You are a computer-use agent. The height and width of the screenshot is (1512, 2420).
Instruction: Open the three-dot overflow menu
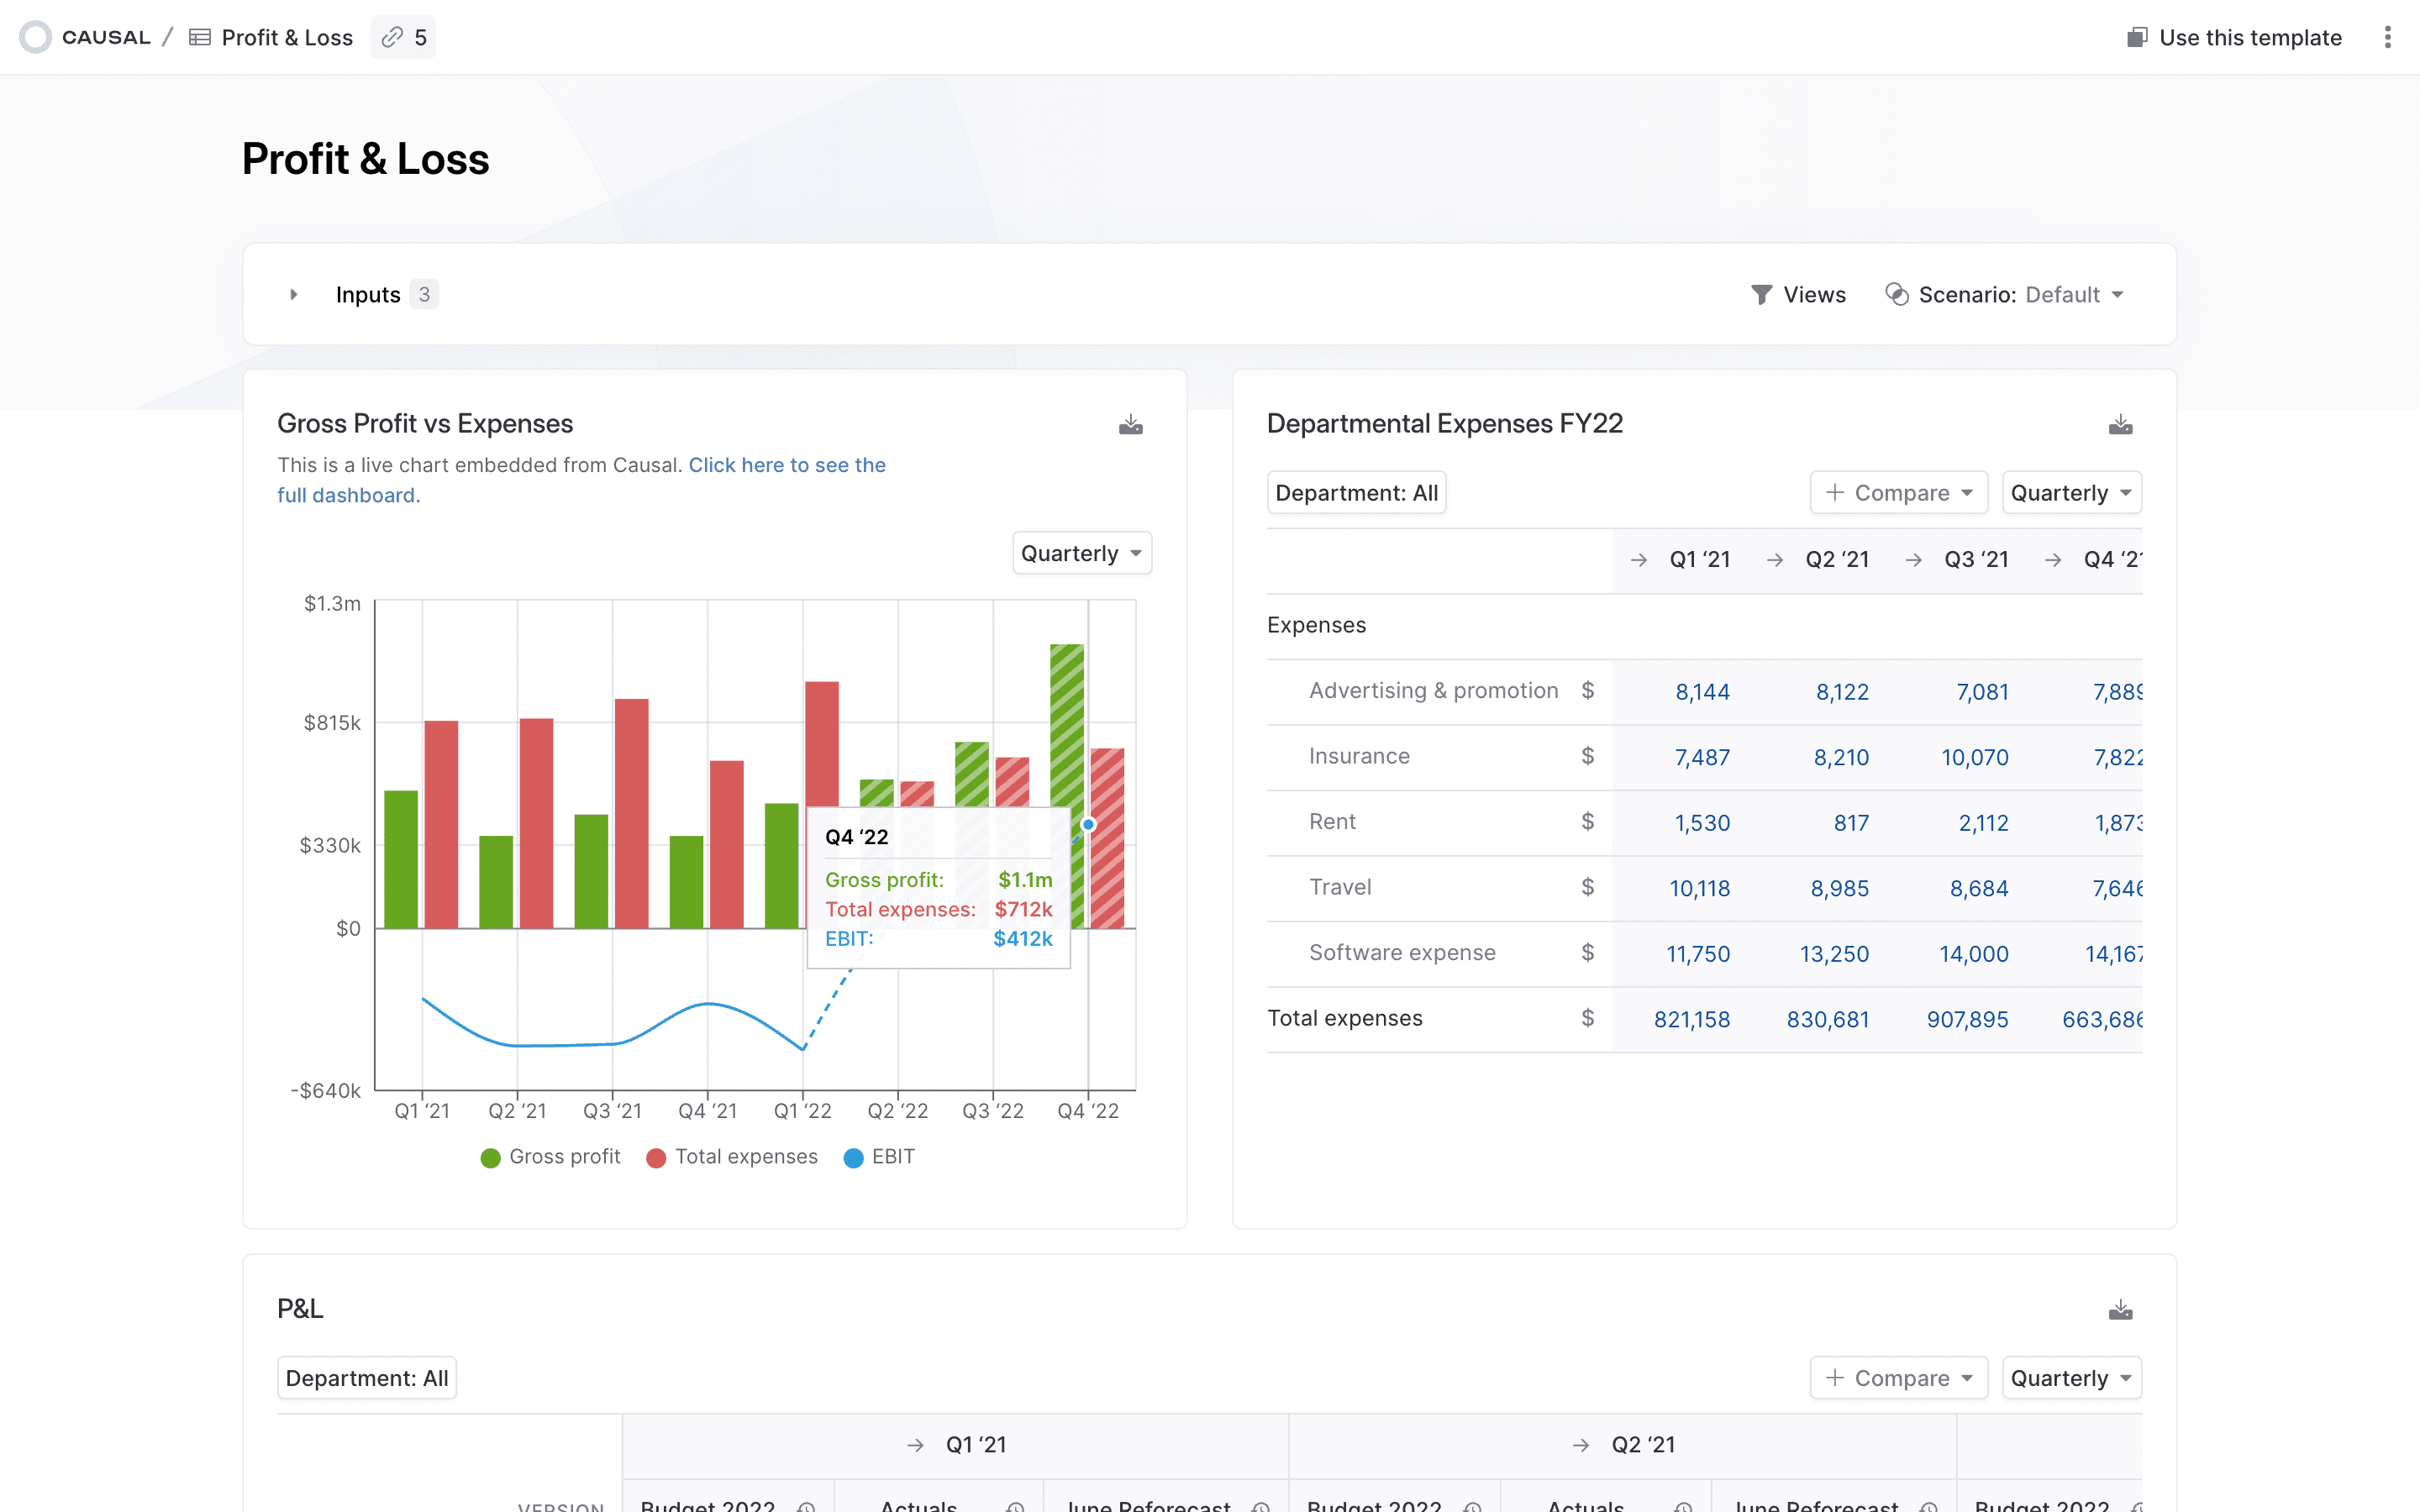pos(2388,37)
